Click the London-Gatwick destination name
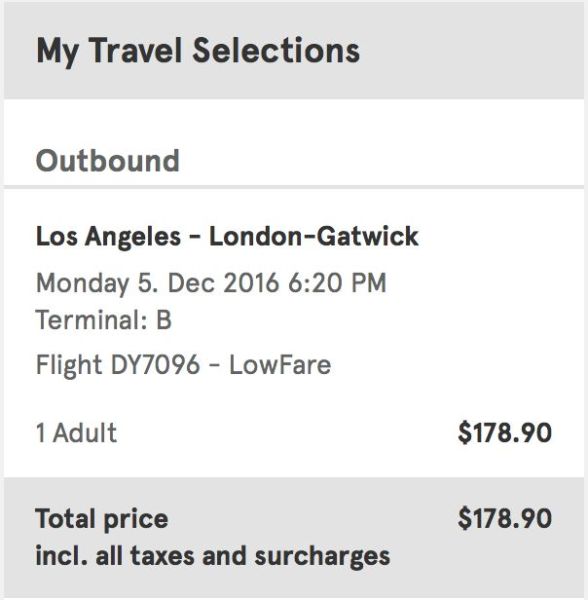This screenshot has height=600, width=588. [314, 236]
